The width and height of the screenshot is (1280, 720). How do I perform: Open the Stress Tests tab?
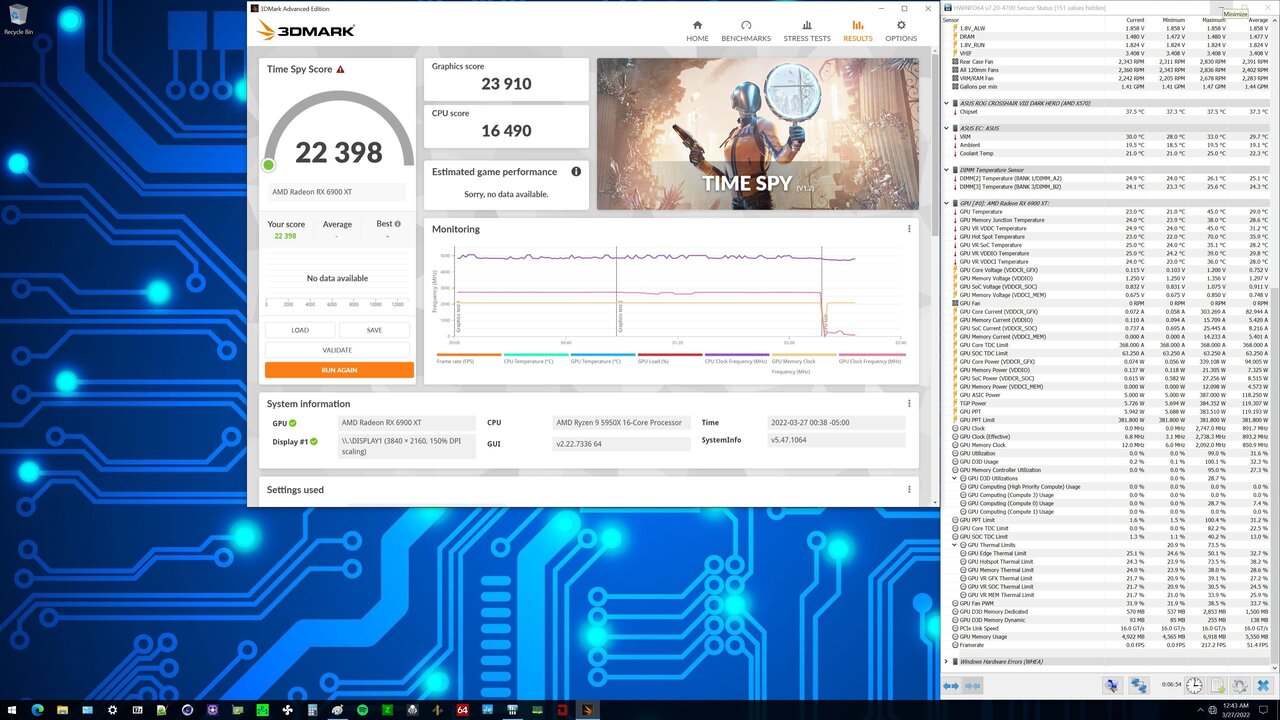[x=806, y=31]
